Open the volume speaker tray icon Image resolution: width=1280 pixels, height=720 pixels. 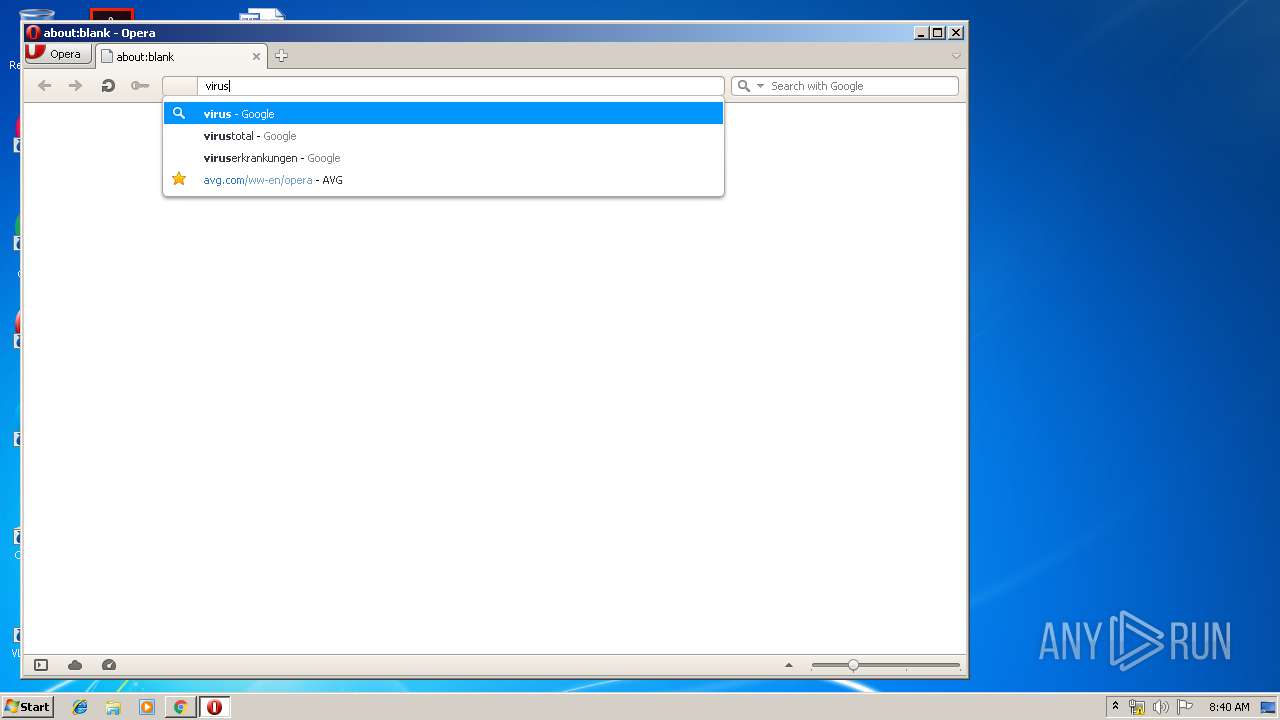1160,707
